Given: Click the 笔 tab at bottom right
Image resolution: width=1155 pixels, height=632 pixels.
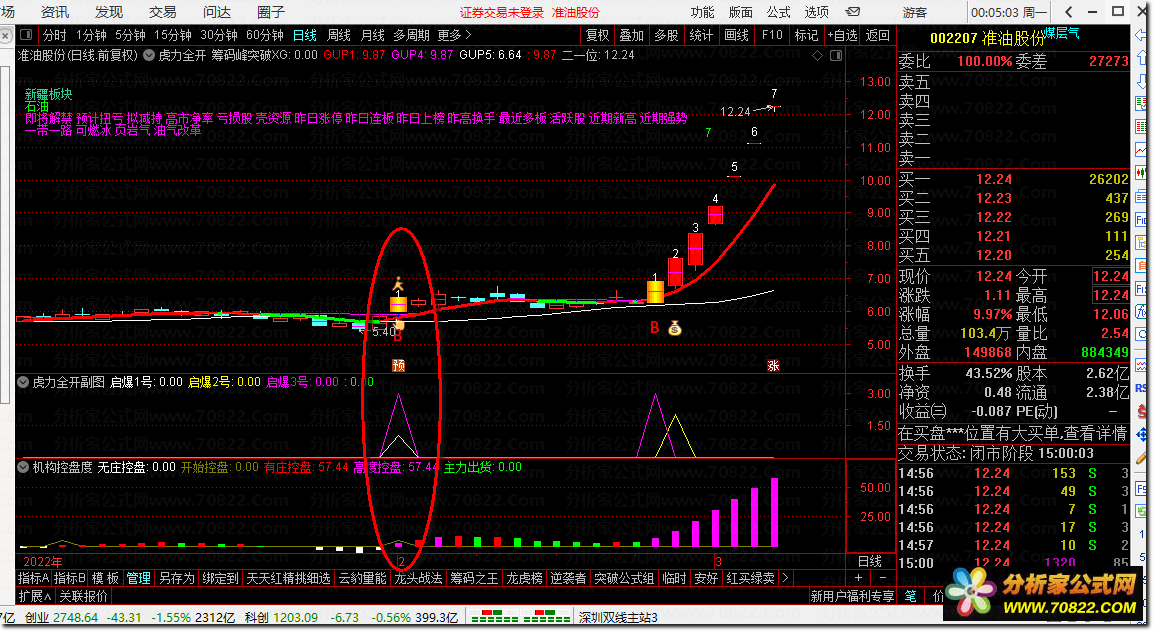Looking at the screenshot, I should pos(910,596).
